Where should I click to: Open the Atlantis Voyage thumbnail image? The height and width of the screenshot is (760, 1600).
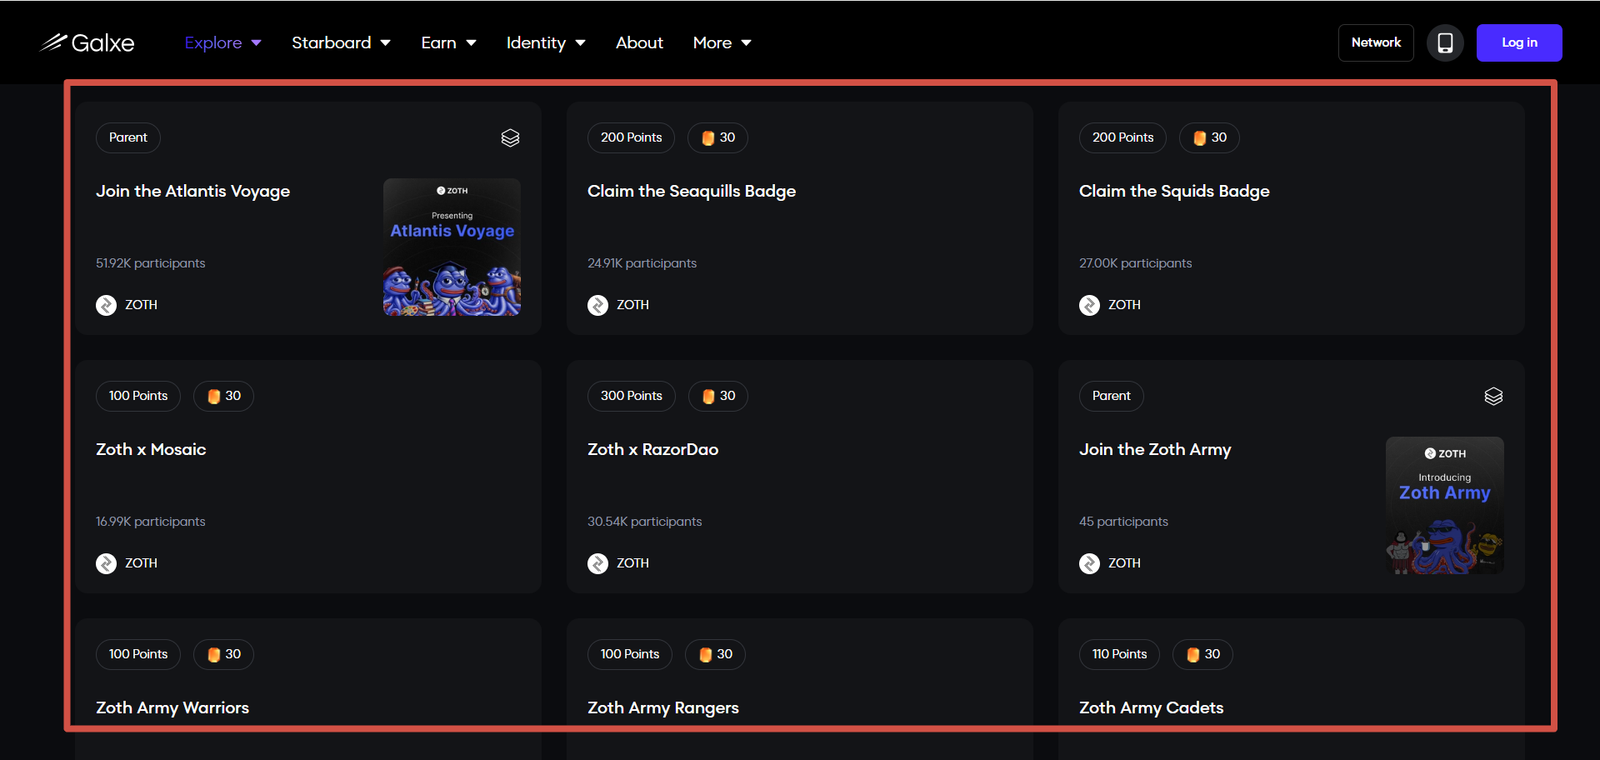(x=452, y=247)
